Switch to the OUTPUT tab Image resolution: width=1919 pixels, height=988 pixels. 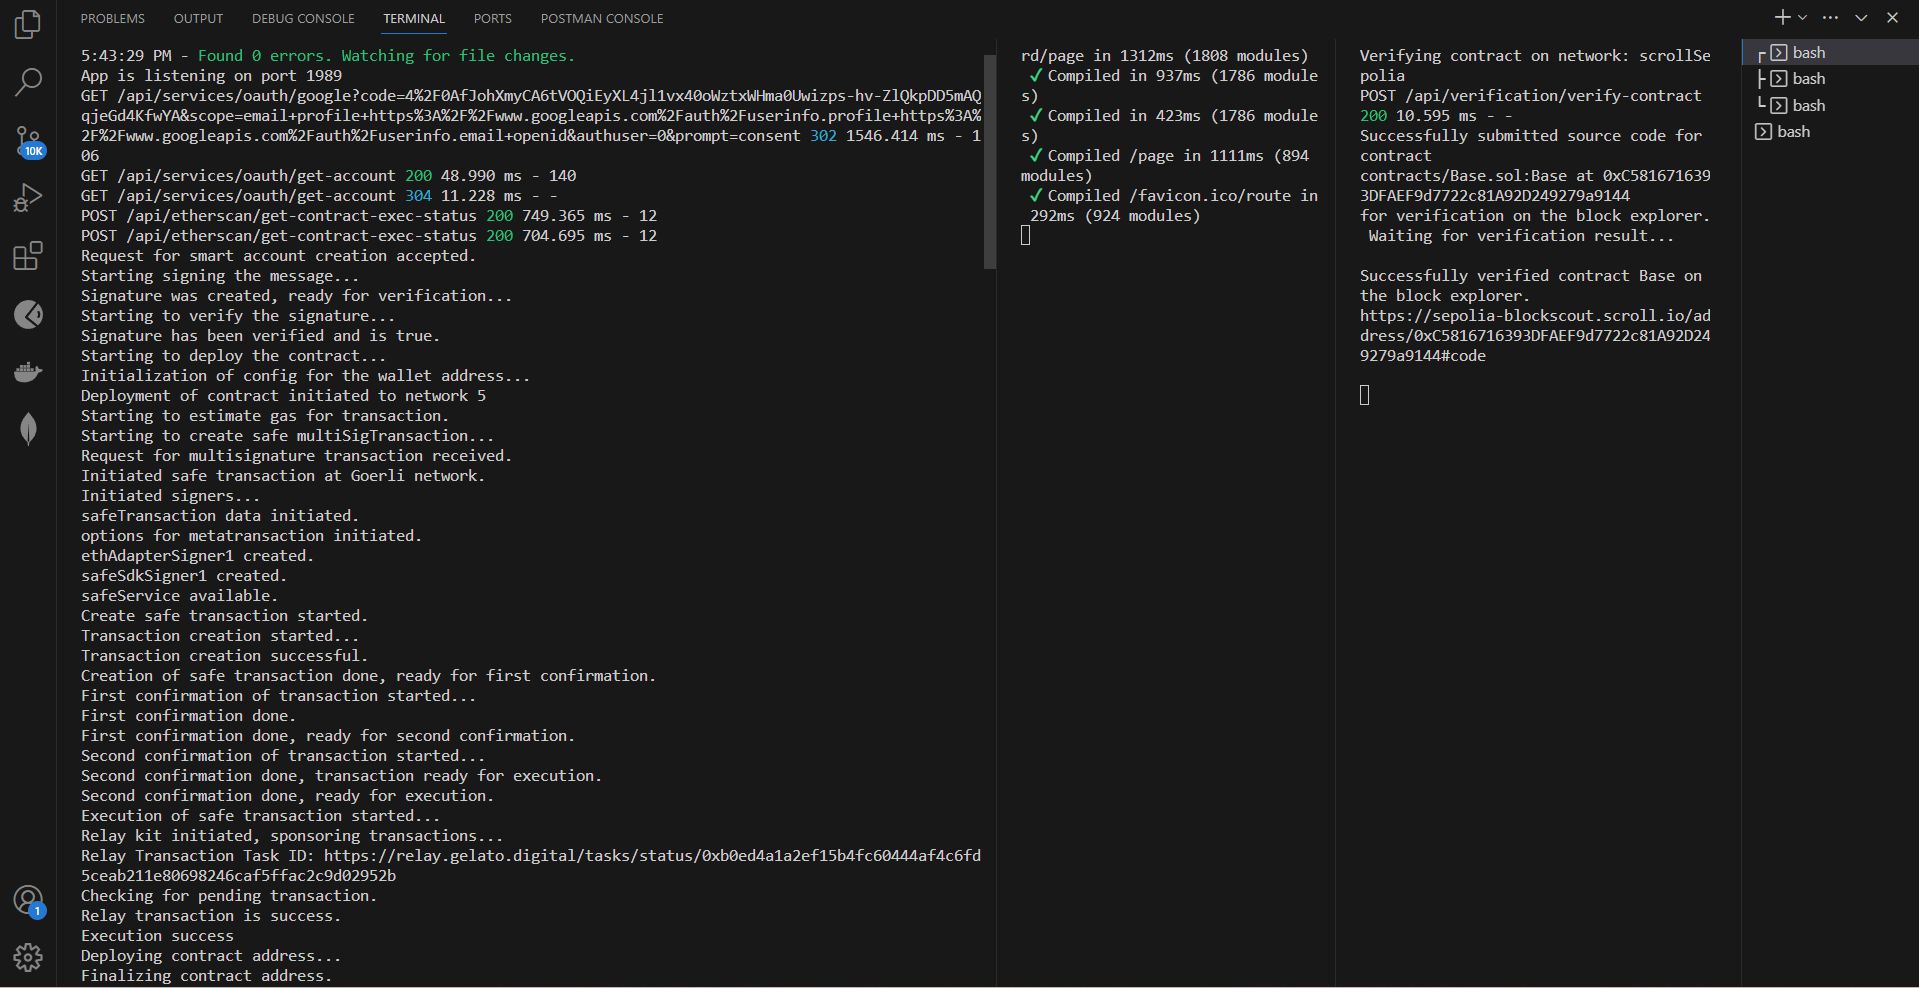point(198,18)
